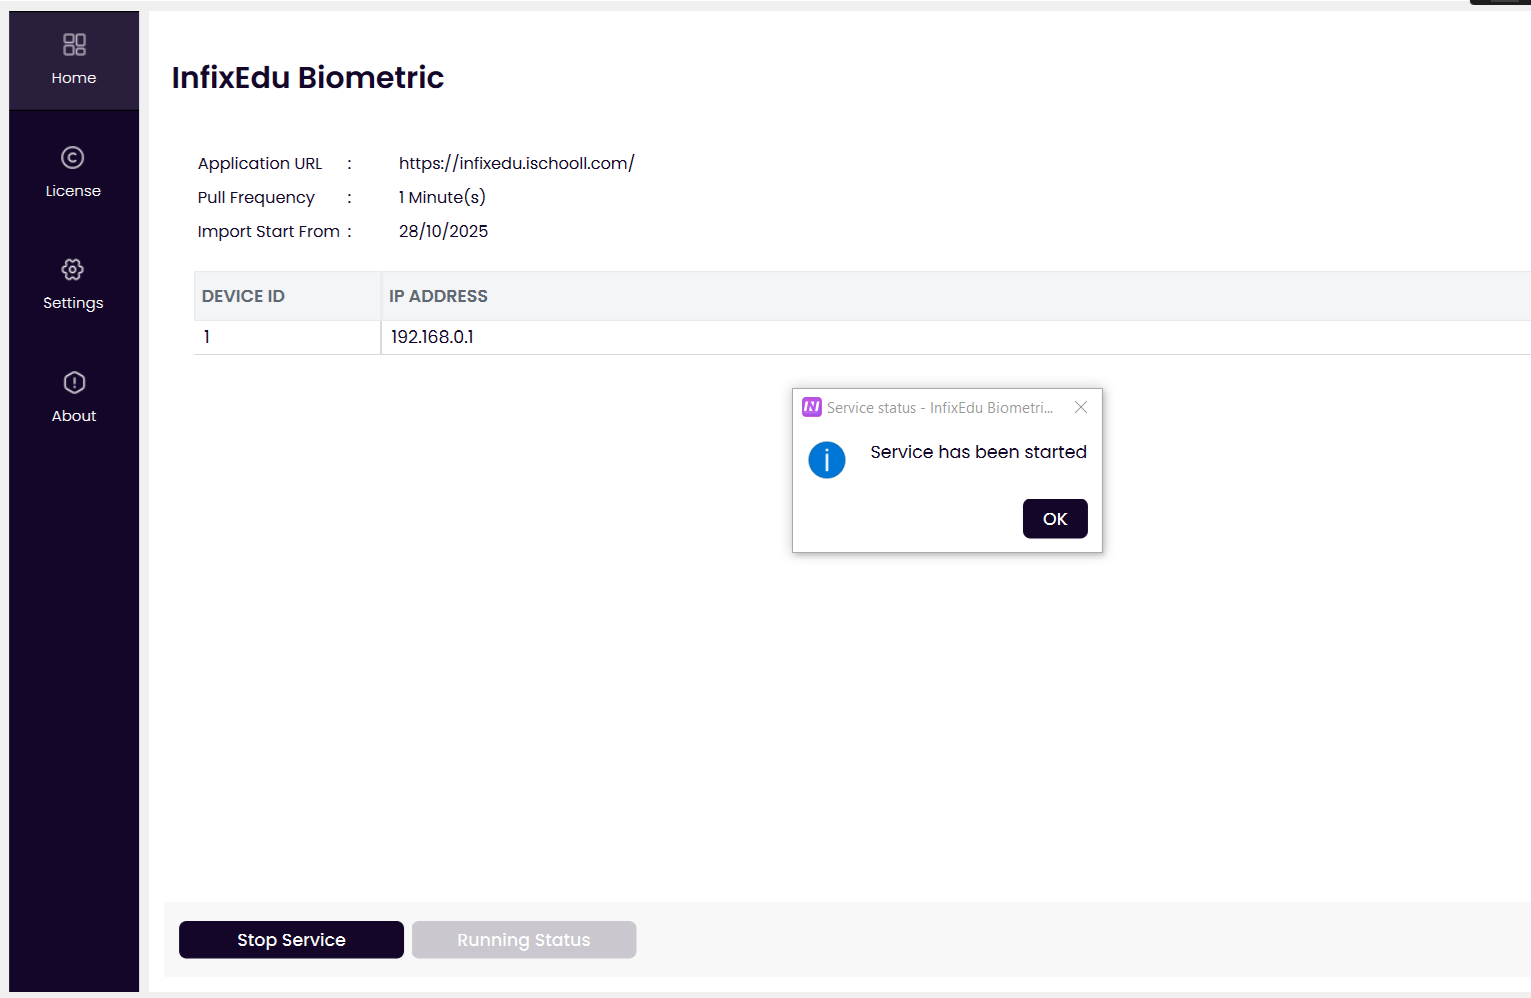
Task: Click the Stop Service button
Action: click(291, 940)
